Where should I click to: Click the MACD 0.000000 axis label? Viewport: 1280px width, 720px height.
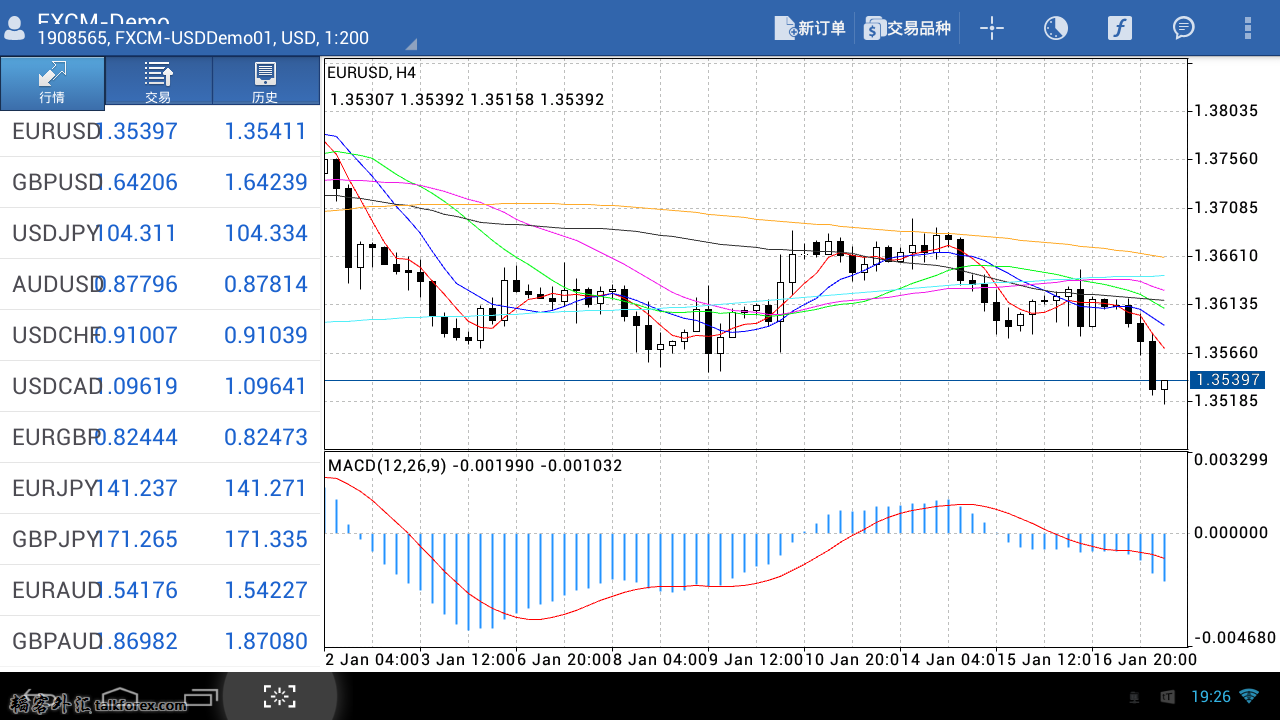pyautogui.click(x=1231, y=533)
